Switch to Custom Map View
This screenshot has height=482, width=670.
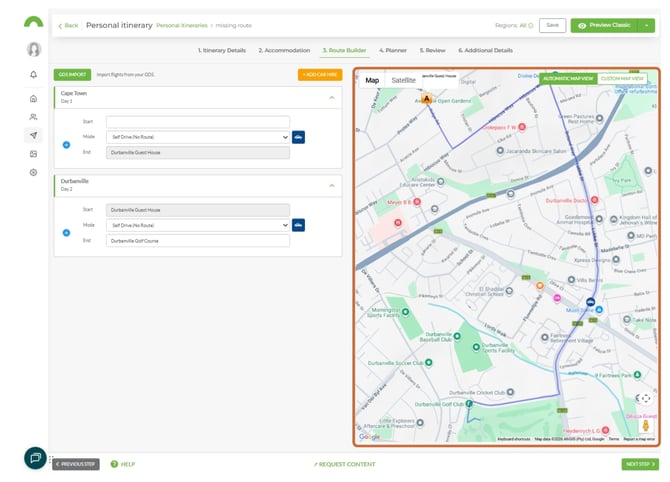click(622, 79)
